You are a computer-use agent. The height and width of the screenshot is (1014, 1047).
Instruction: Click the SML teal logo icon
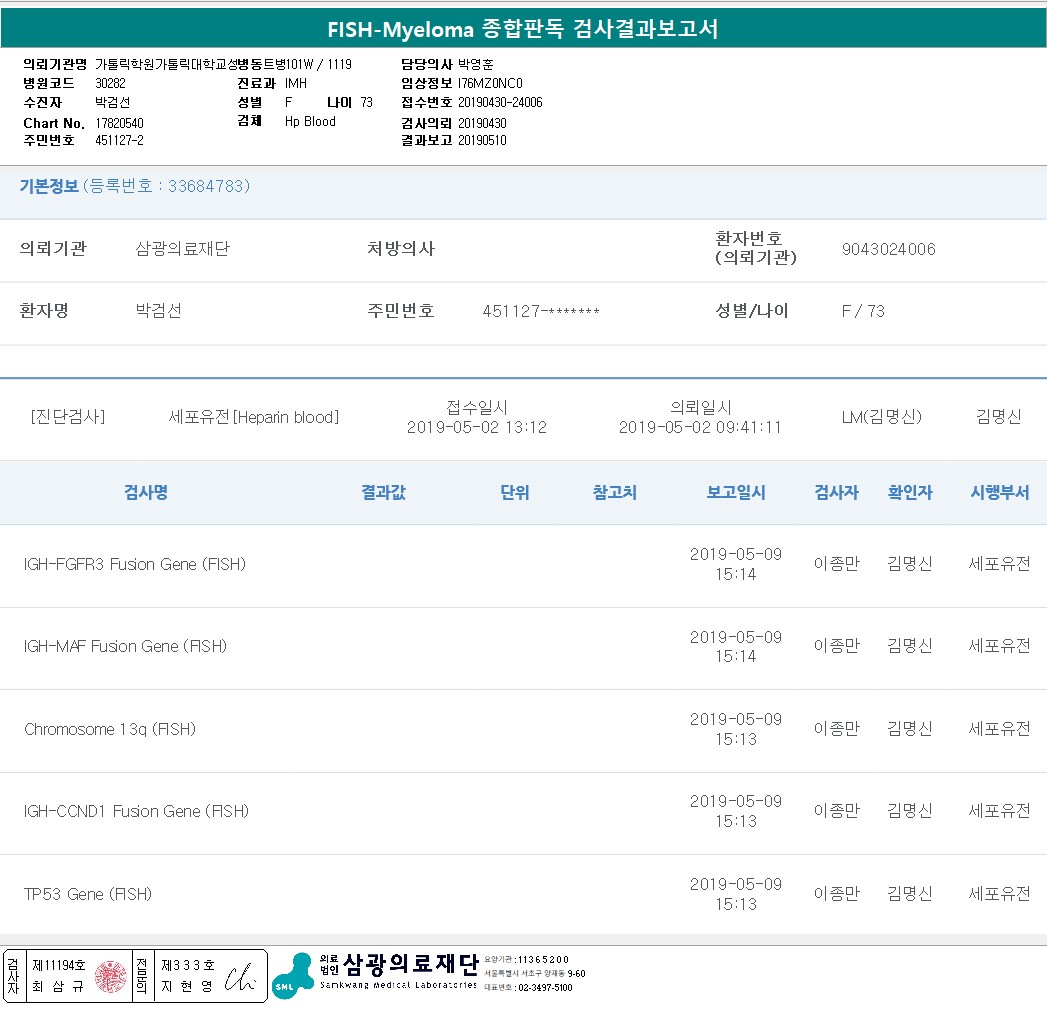pos(292,976)
